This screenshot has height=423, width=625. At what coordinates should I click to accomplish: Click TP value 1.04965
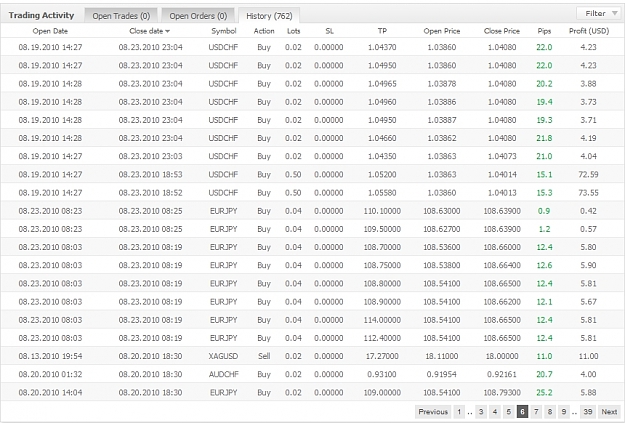point(382,84)
